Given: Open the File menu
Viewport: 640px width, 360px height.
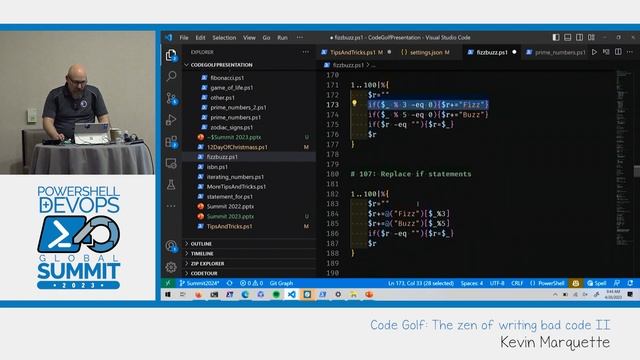Looking at the screenshot, I should tap(184, 38).
